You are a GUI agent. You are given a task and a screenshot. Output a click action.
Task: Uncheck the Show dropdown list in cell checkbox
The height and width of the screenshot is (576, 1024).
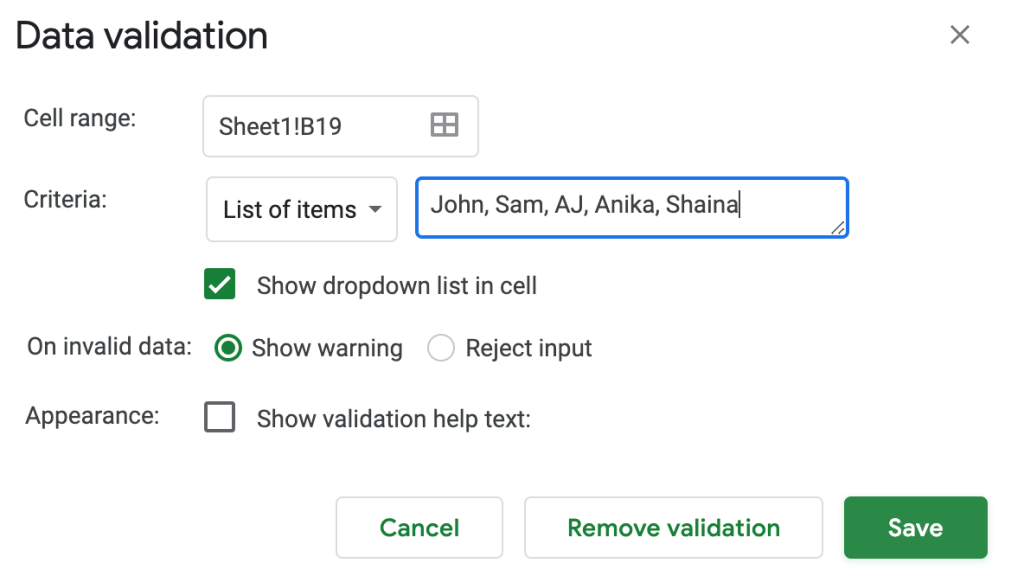(x=220, y=285)
